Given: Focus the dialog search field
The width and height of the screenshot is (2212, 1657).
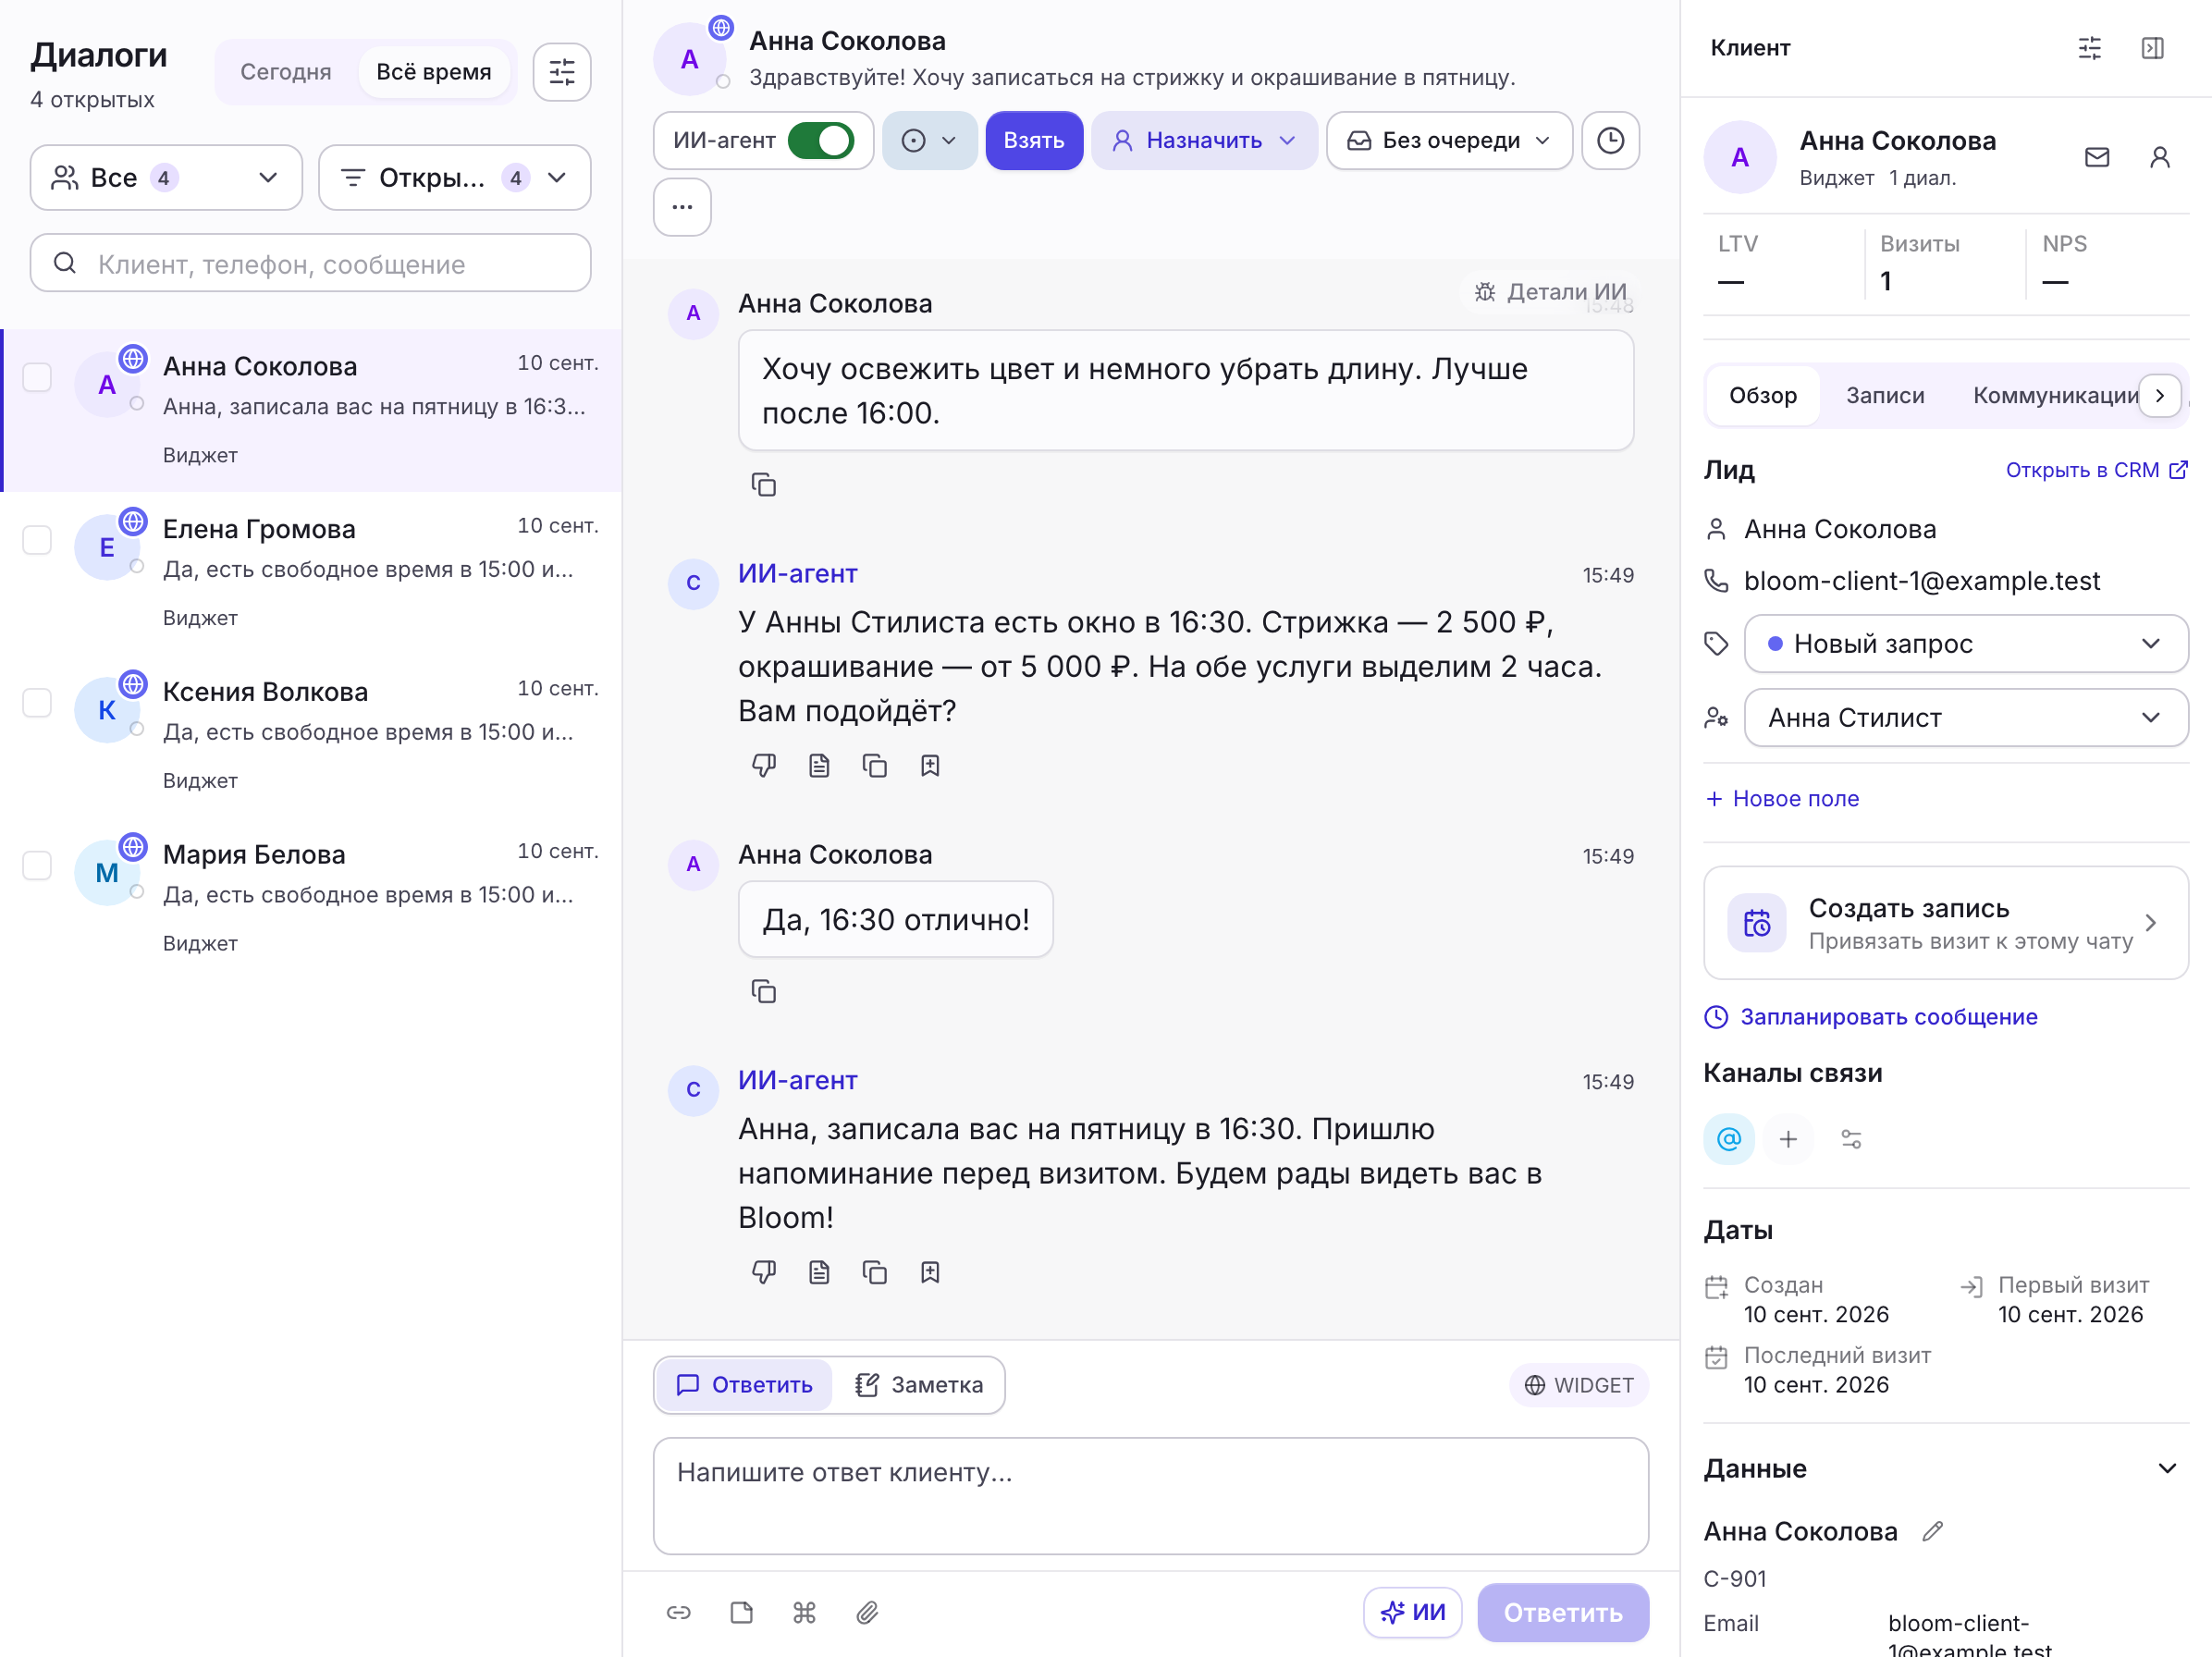Looking at the screenshot, I should (310, 264).
